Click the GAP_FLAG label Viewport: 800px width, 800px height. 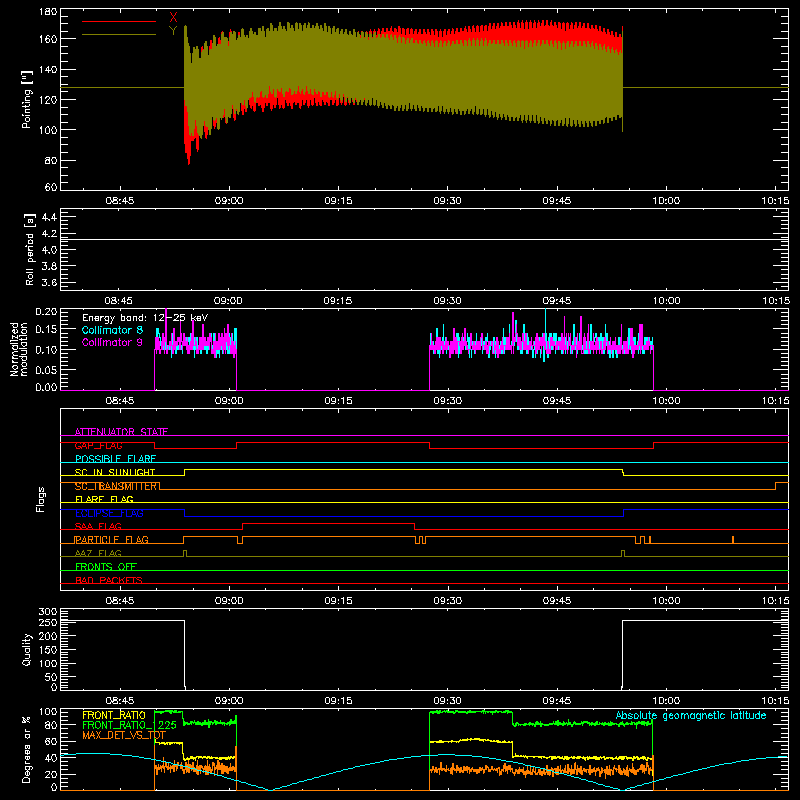point(98,445)
